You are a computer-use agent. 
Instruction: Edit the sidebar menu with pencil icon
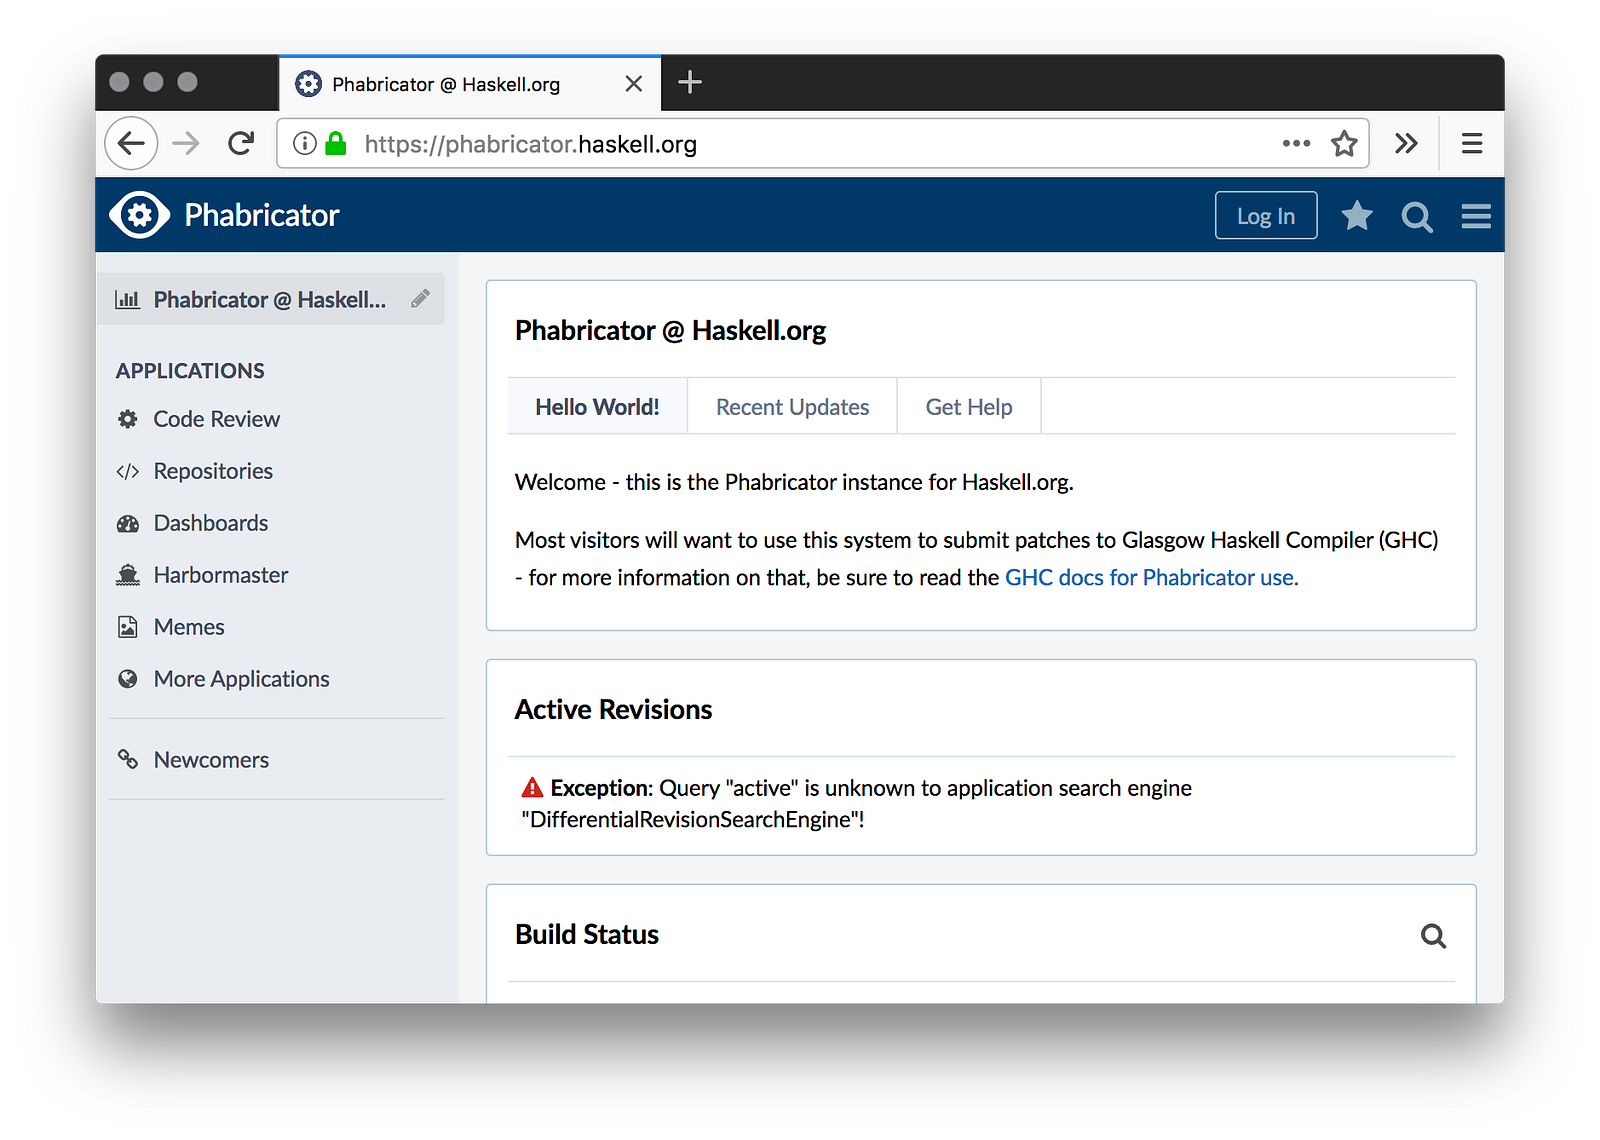[420, 299]
